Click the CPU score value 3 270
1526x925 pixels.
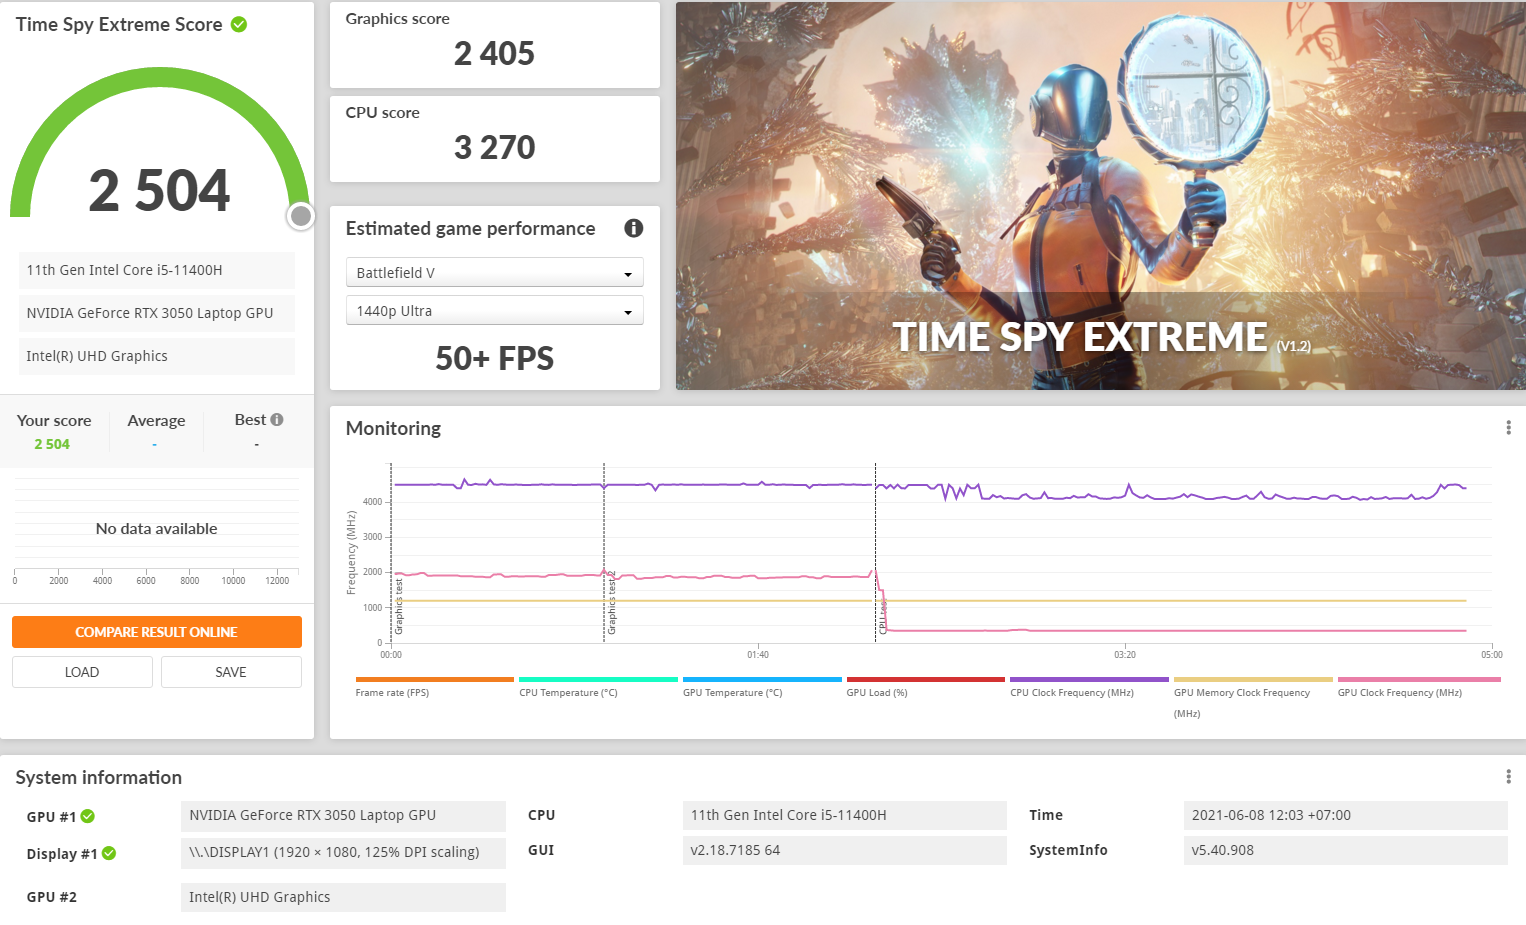(494, 147)
